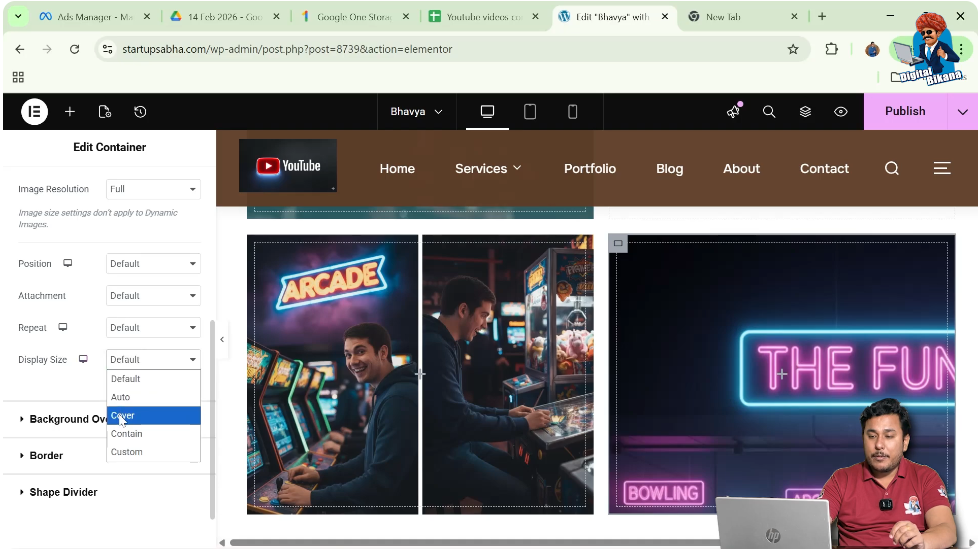Expand the Border section
The image size is (980, 551).
point(46,456)
